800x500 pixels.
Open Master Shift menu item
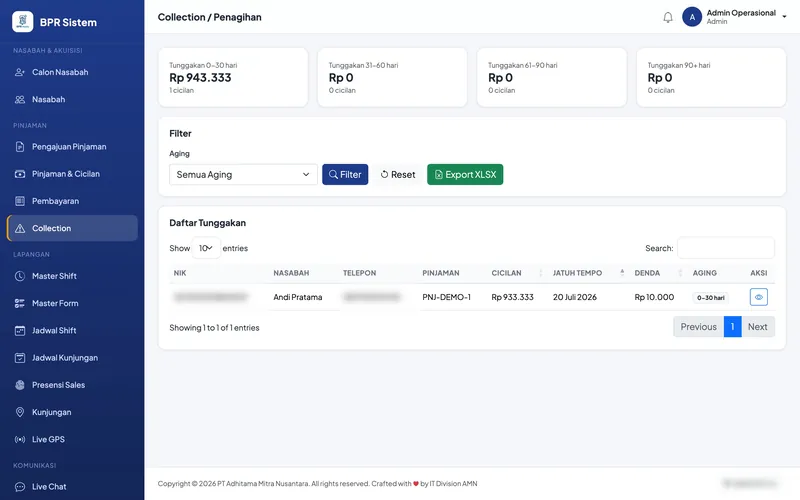[72, 276]
